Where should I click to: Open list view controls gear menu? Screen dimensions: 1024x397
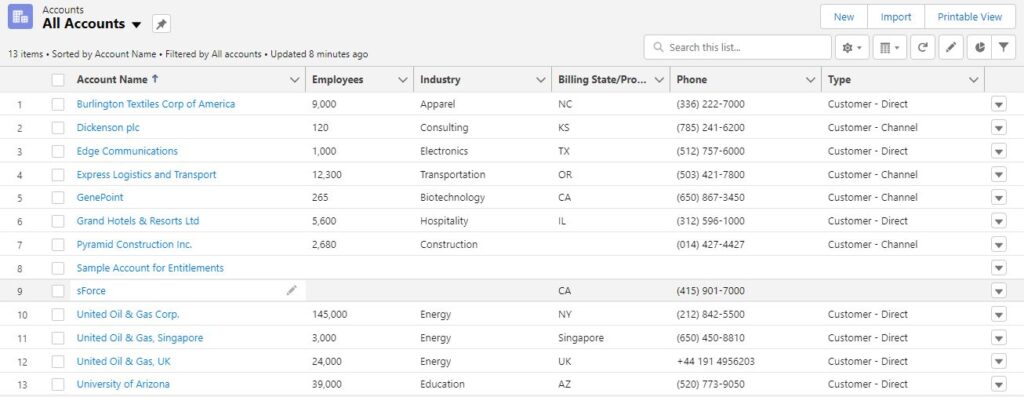pyautogui.click(x=852, y=48)
